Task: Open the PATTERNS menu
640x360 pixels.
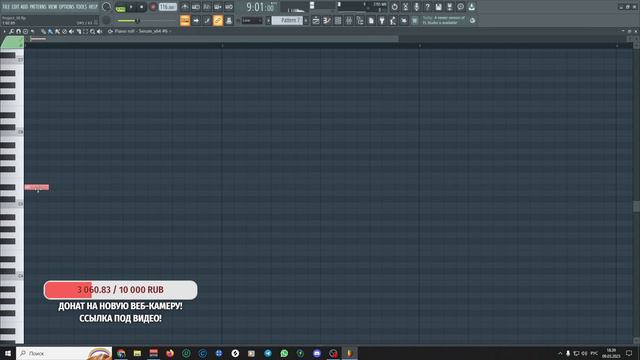Action: [x=38, y=7]
